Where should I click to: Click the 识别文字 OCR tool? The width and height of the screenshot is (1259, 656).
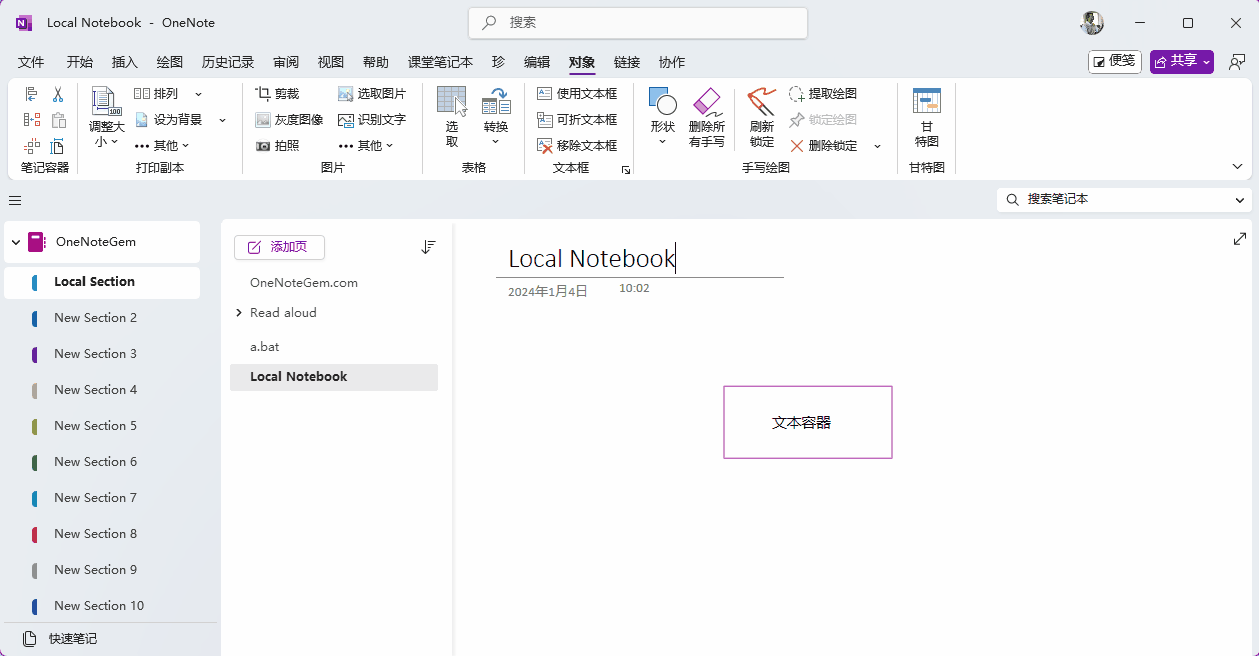(371, 120)
